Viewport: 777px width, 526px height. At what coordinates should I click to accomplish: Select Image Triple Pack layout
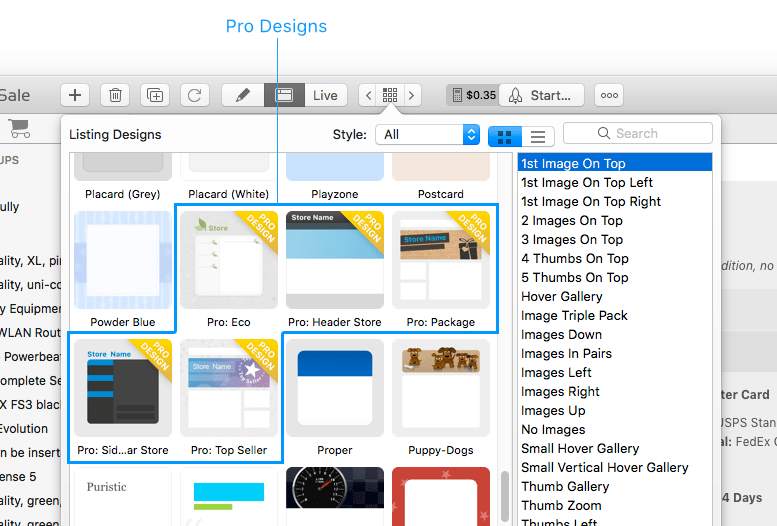tap(615, 315)
